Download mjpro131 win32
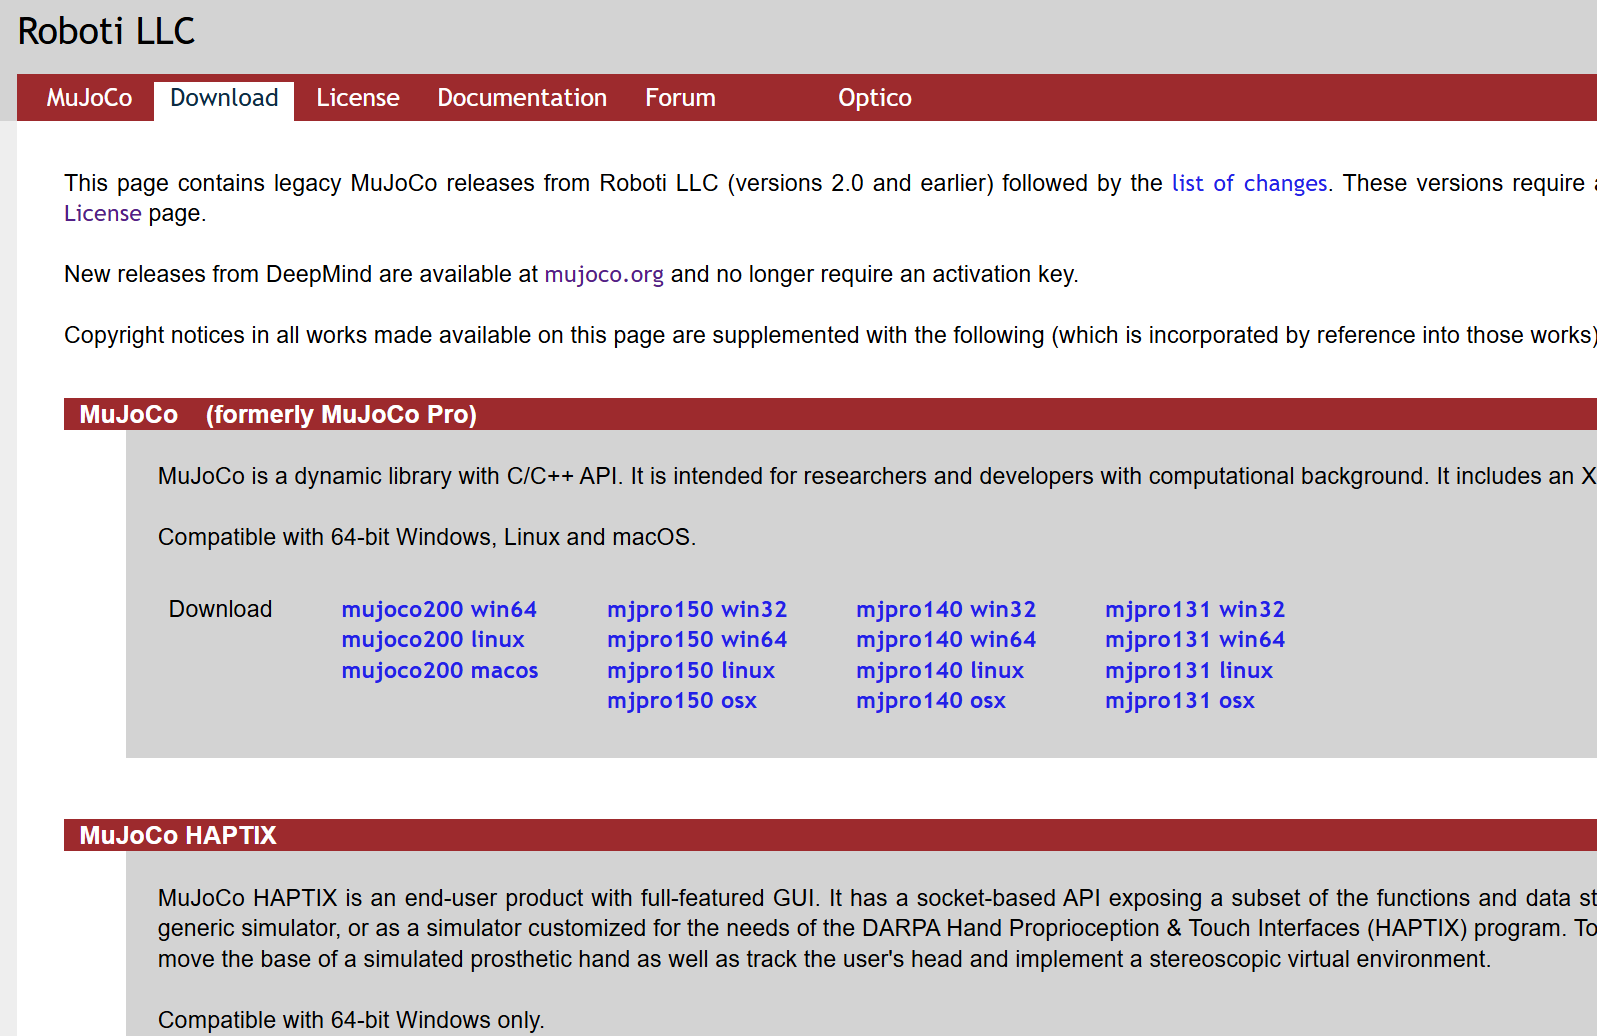Screen dimensions: 1597x1036 (1195, 609)
